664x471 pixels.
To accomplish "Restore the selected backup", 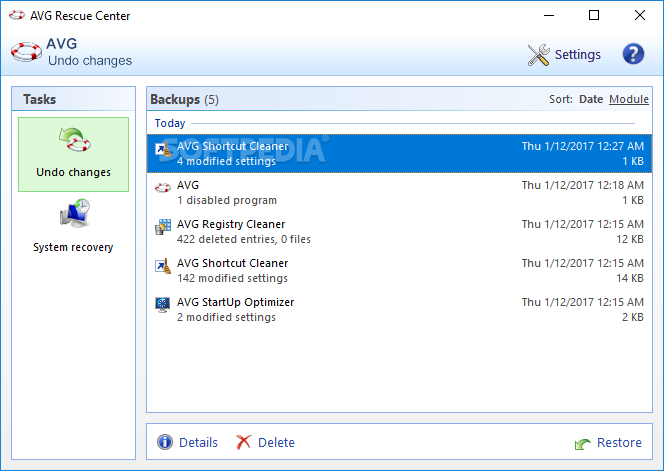I will [x=619, y=443].
